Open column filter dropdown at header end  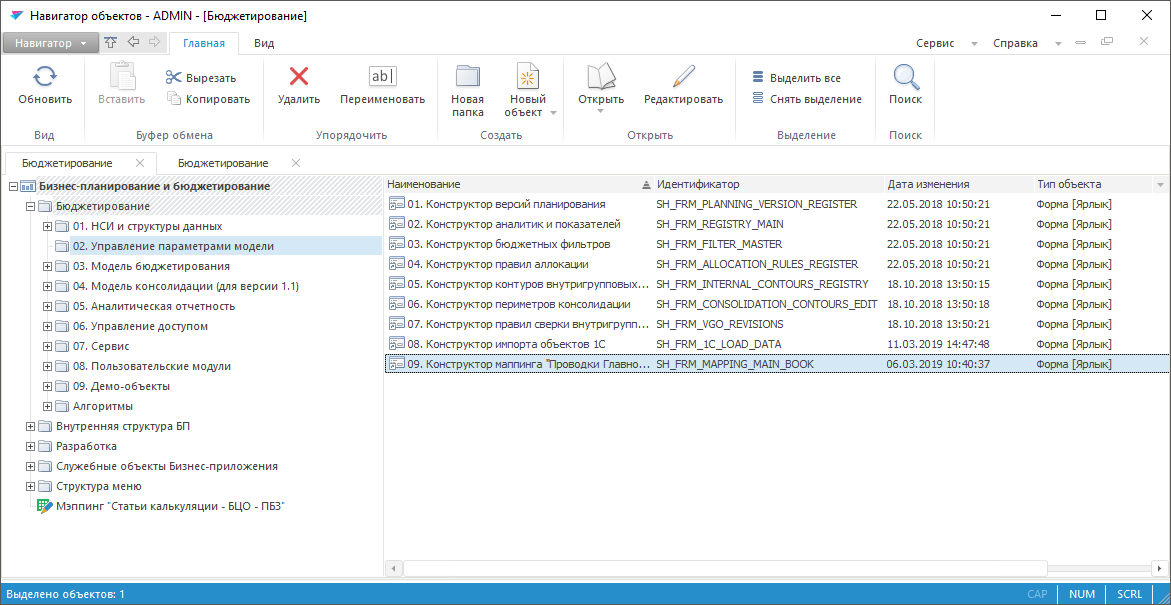coord(1161,184)
